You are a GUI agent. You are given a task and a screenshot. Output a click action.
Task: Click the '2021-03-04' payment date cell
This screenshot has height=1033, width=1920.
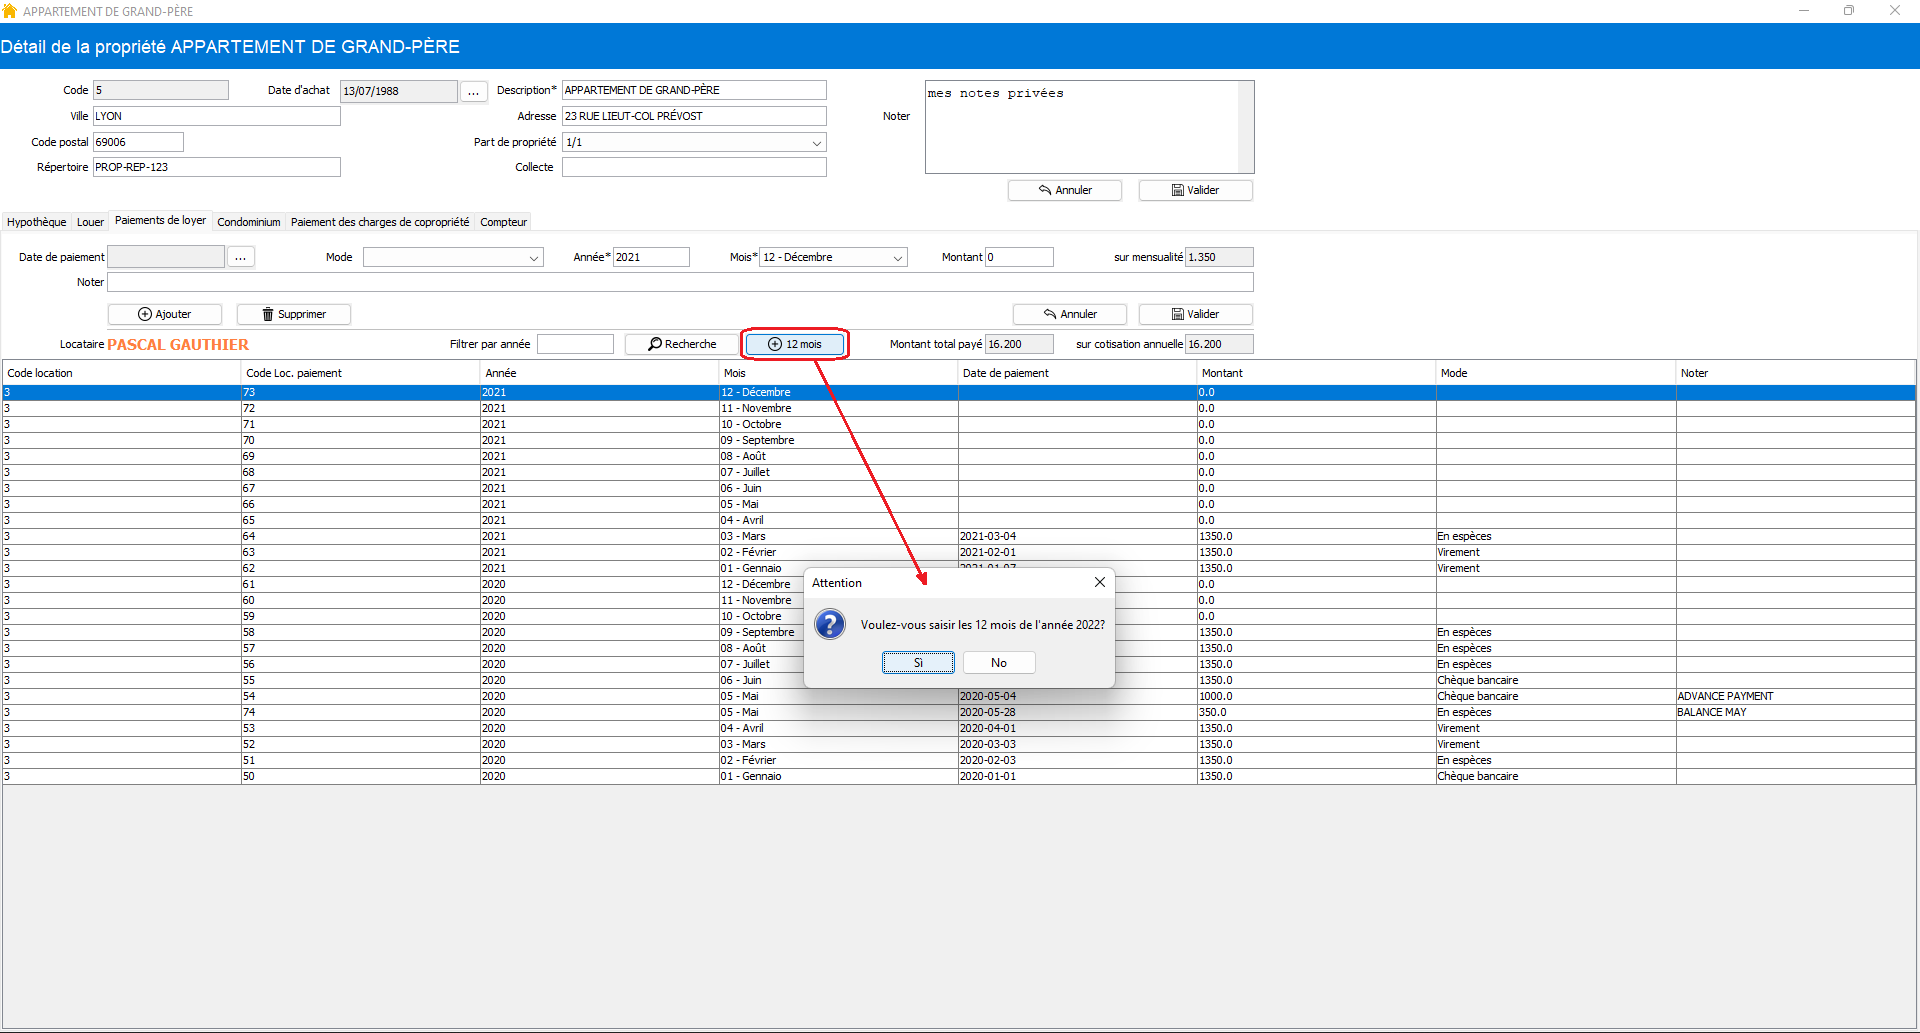coord(1077,536)
